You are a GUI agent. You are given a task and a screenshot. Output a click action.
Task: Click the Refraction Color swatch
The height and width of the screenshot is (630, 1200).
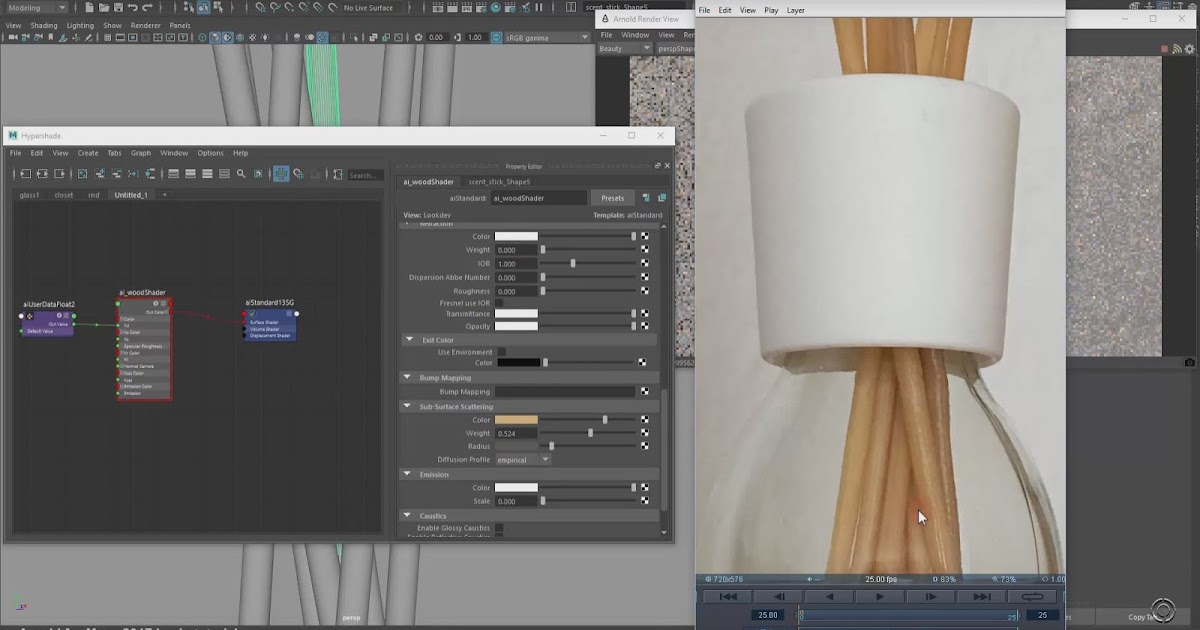click(x=516, y=236)
